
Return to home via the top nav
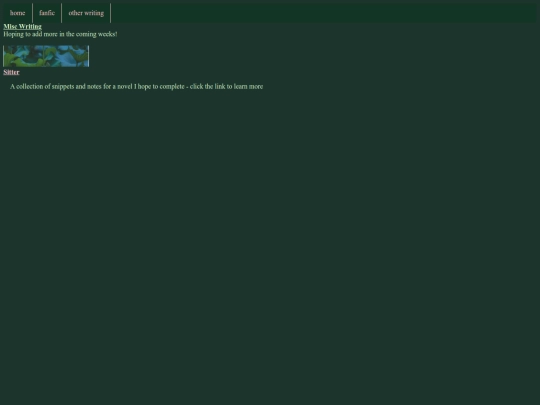[x=18, y=13]
